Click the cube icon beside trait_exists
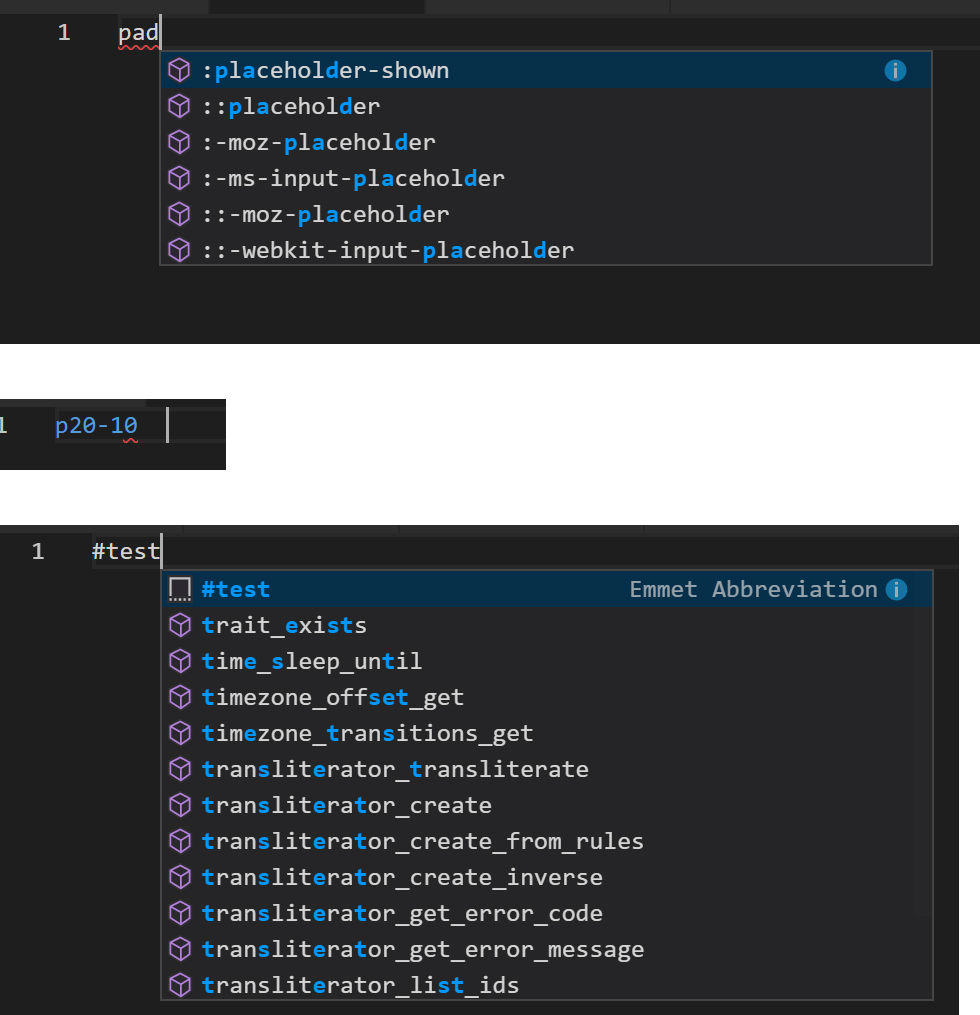The width and height of the screenshot is (980, 1015). [x=179, y=624]
